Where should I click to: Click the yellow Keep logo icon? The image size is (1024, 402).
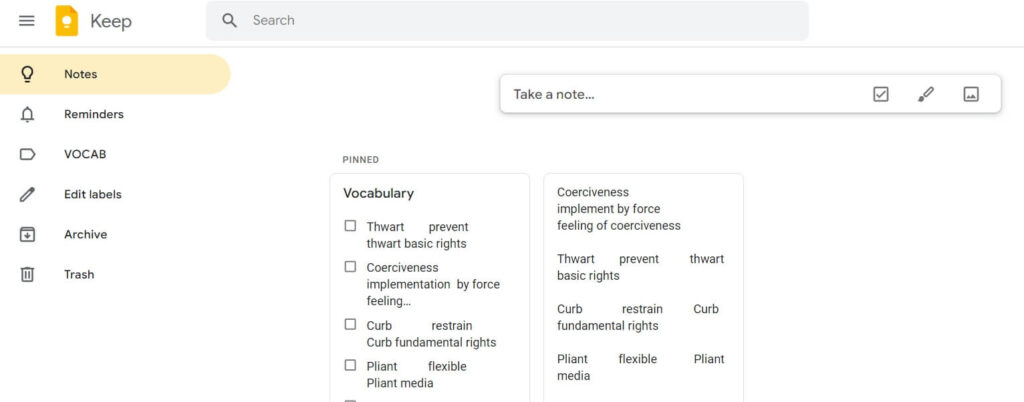click(67, 21)
